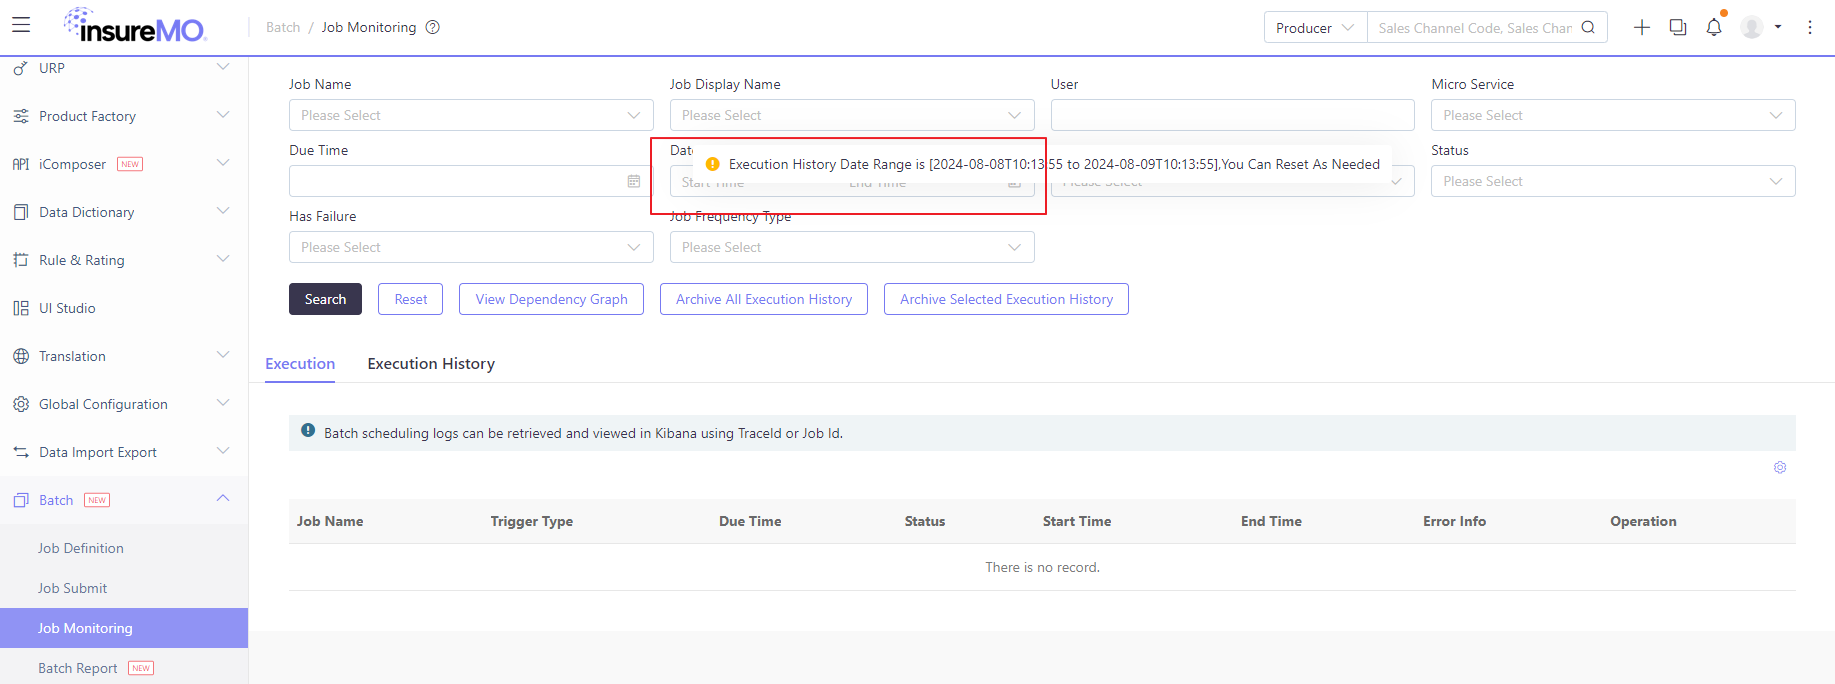Click the Rule & Rating icon
1835x684 pixels.
(x=21, y=260)
